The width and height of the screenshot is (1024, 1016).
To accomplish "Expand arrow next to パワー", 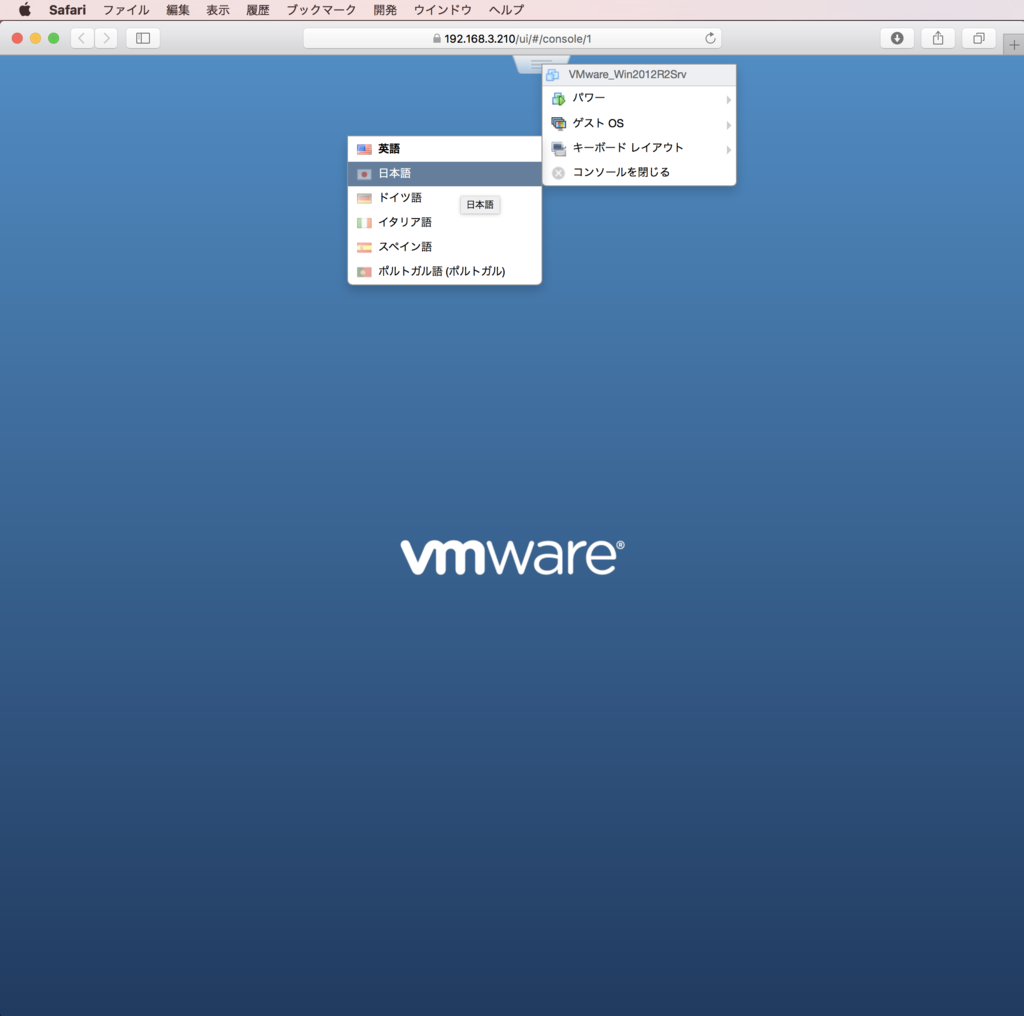I will 728,100.
